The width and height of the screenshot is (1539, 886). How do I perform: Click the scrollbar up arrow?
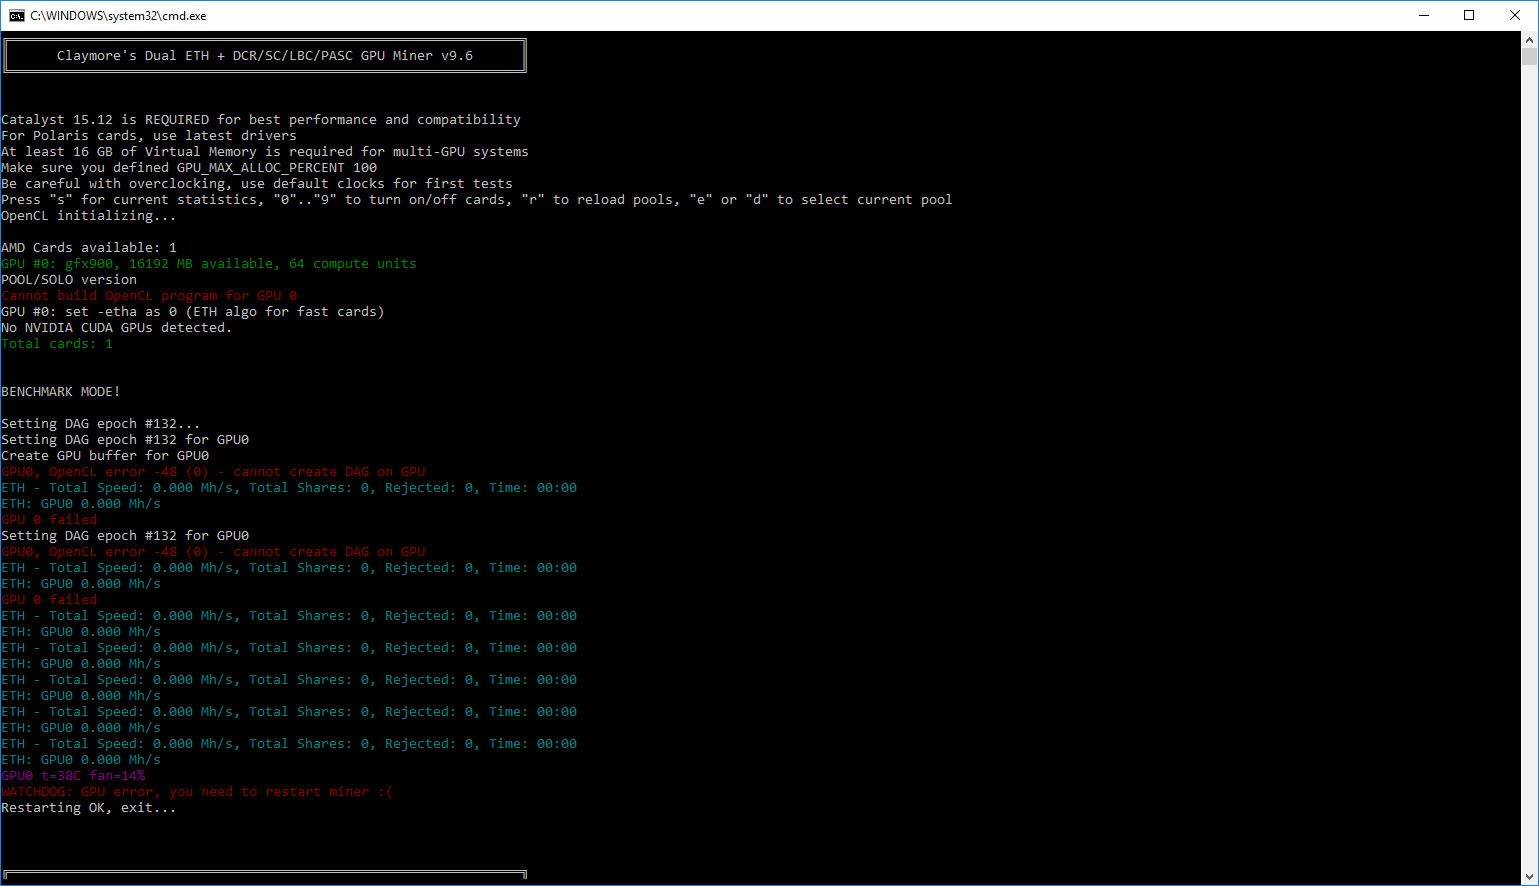1530,40
